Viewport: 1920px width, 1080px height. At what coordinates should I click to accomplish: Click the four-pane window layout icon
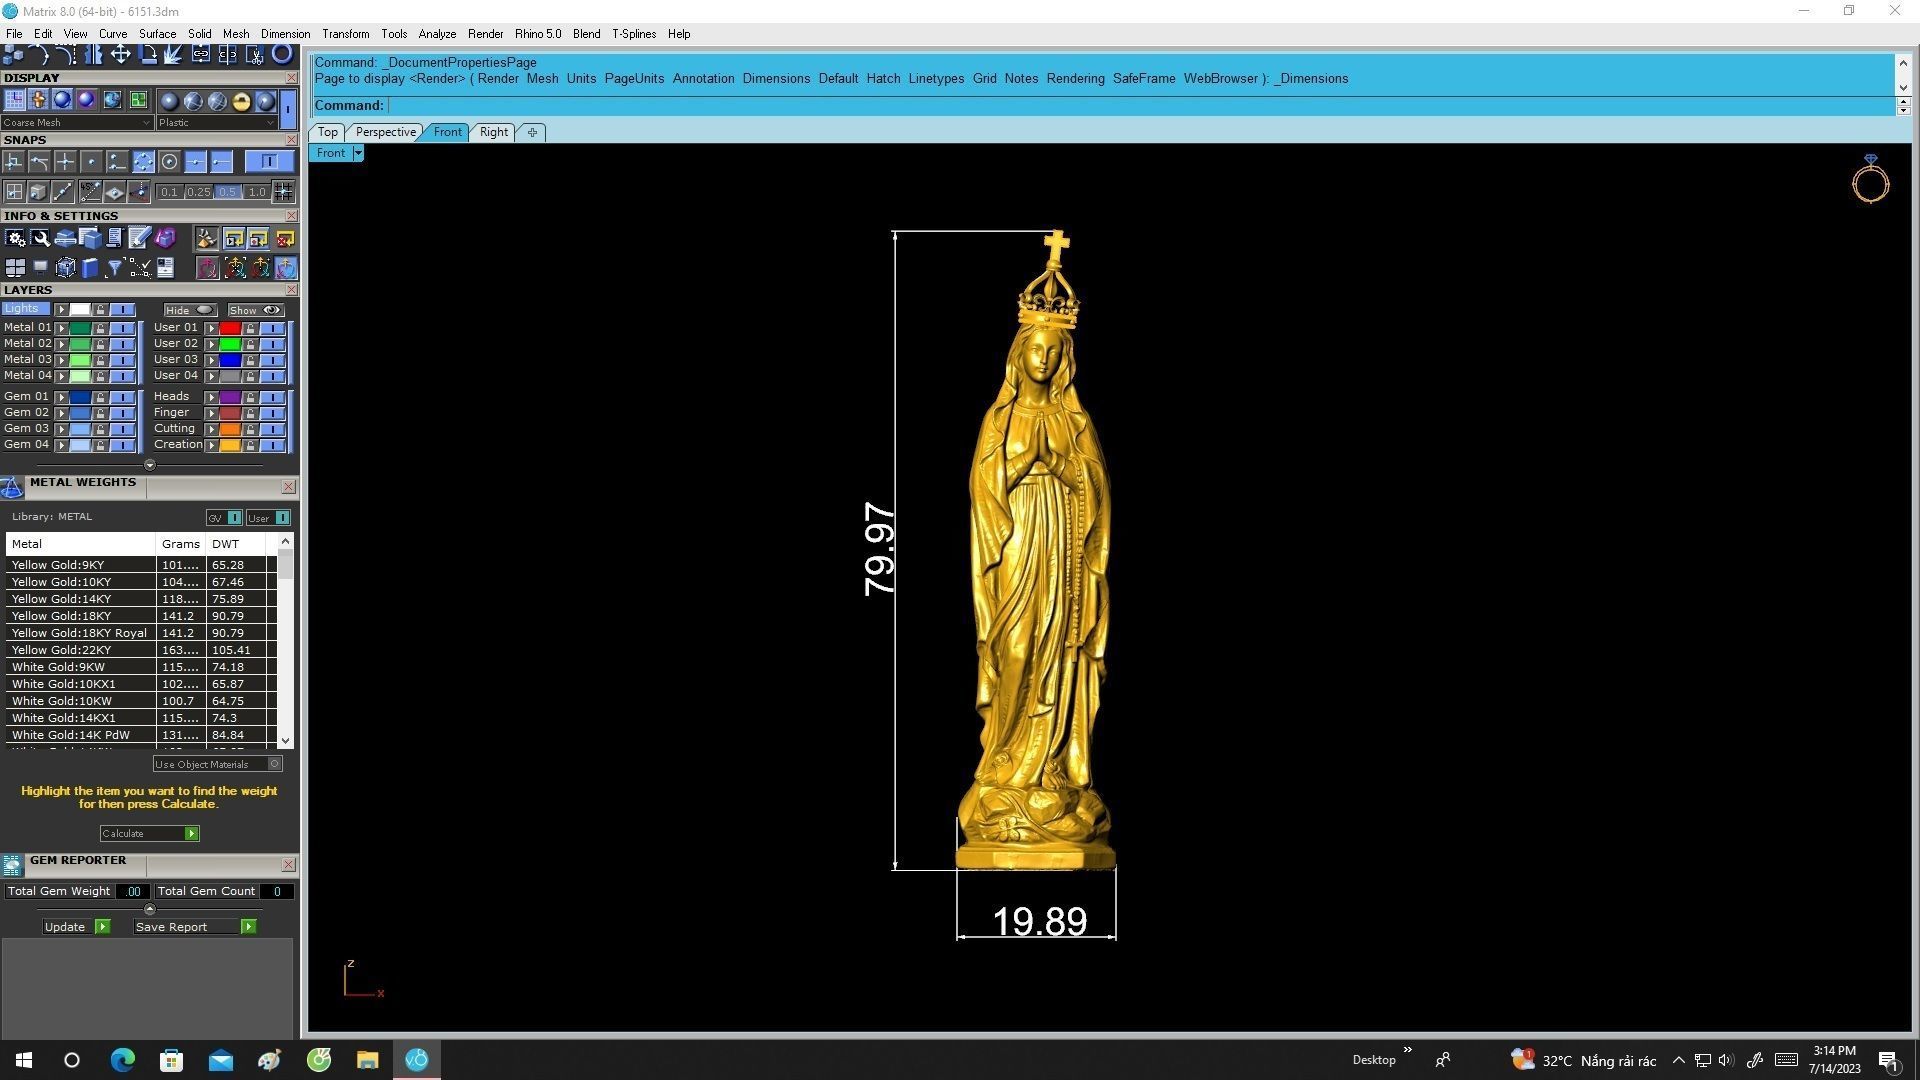coord(15,267)
